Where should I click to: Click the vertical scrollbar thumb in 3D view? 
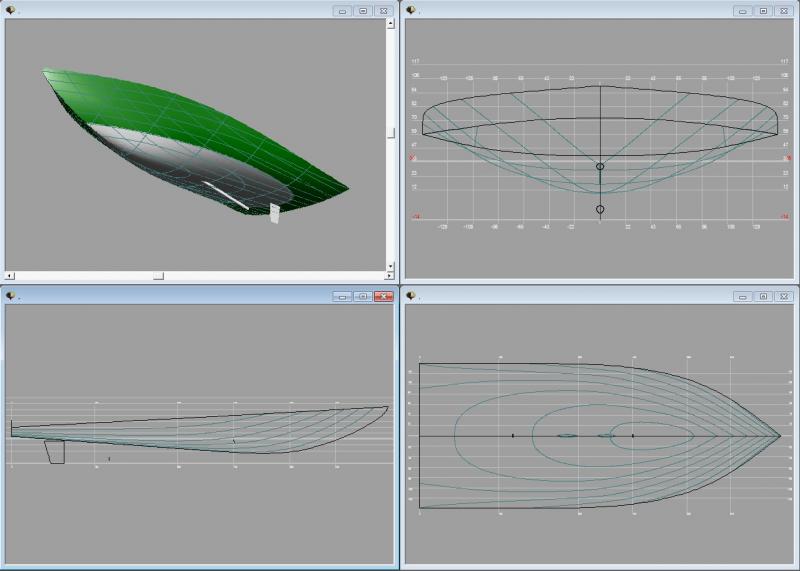click(x=391, y=132)
